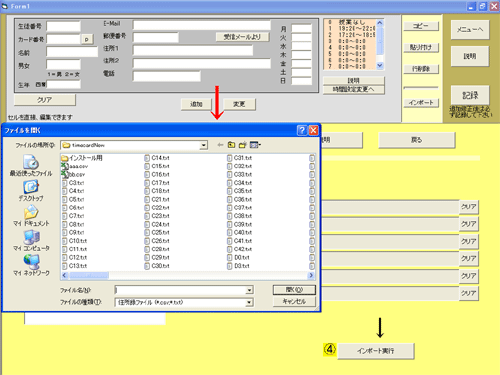Click left arrow of file list scrollbar
Image resolution: width=500 pixels, height=375 pixels.
click(65, 275)
